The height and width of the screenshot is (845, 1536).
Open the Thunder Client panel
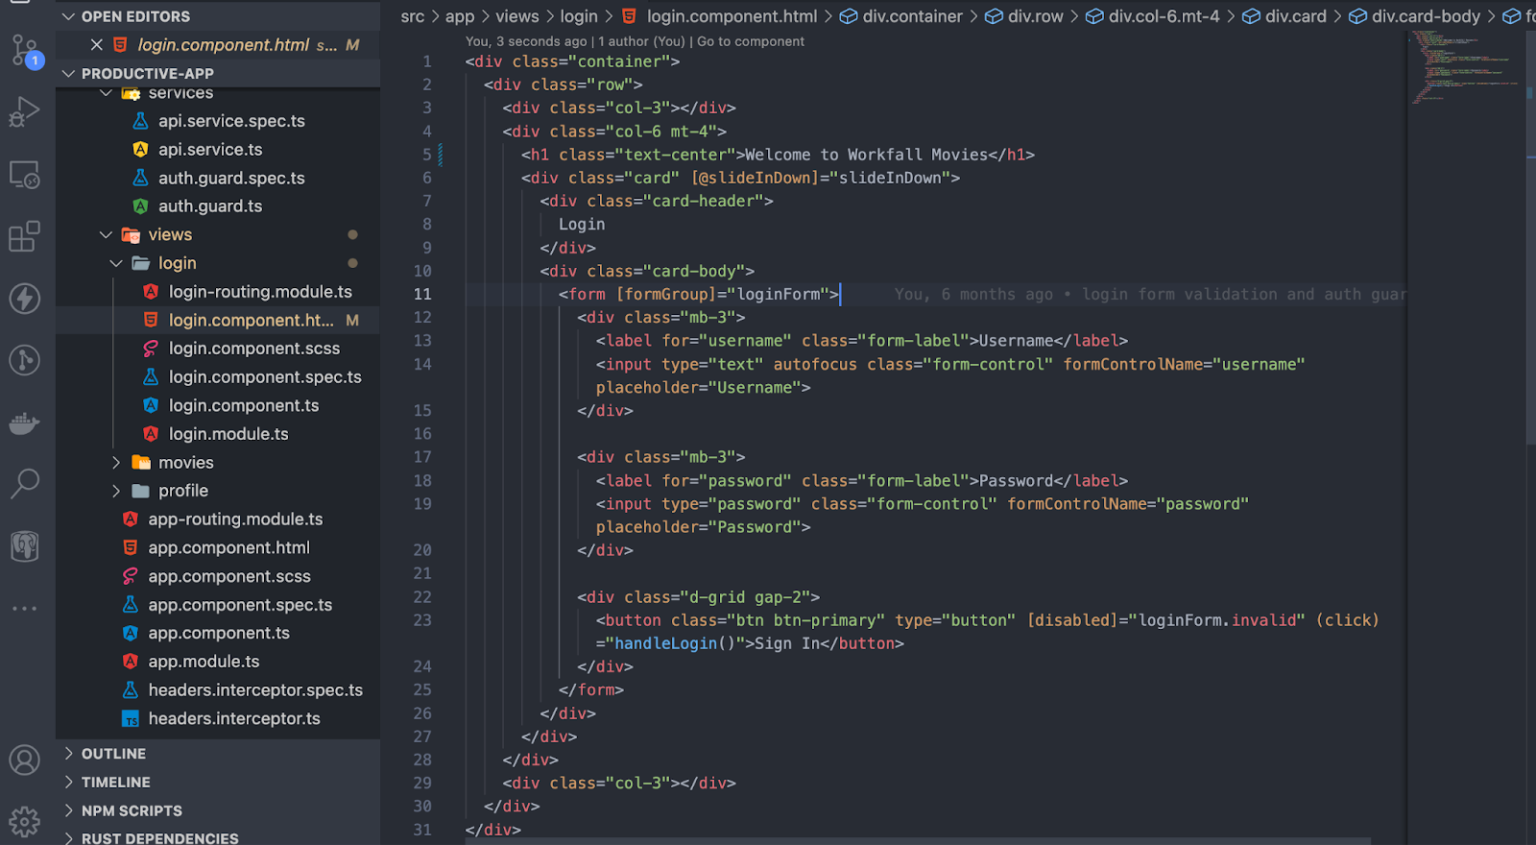(25, 298)
